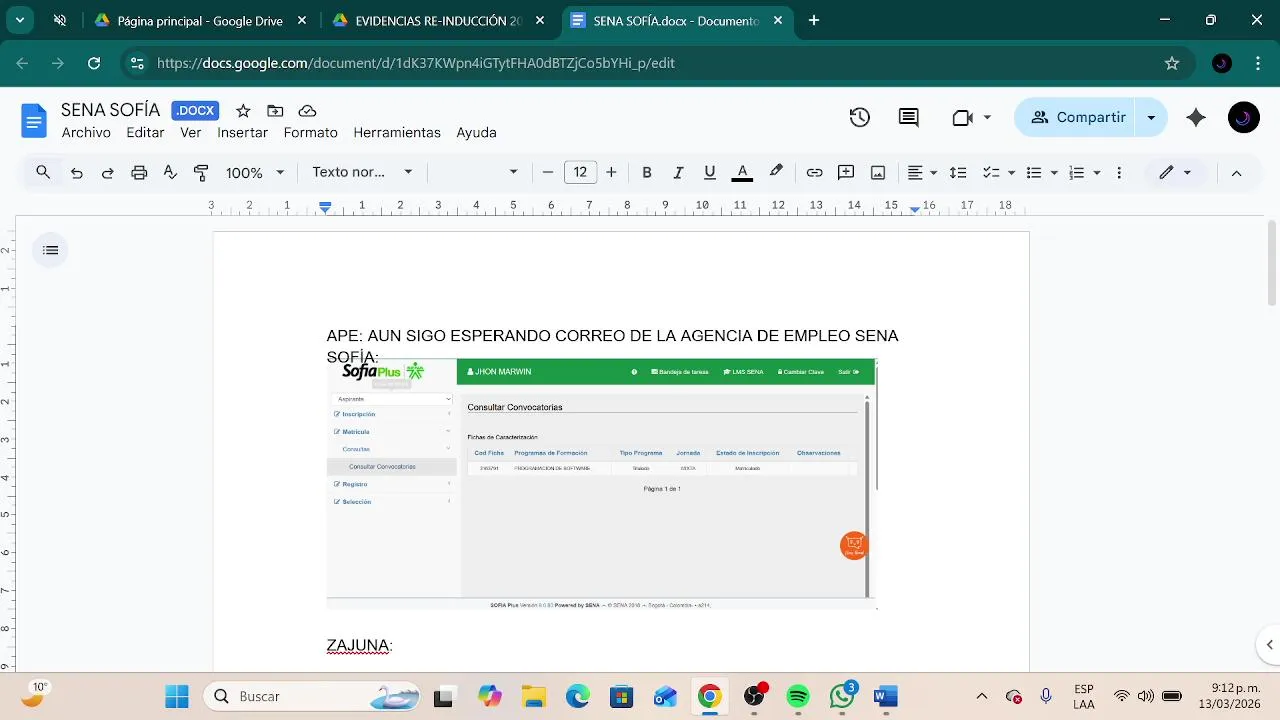The image size is (1280, 720).
Task: Undo the last action
Action: pyautogui.click(x=76, y=173)
